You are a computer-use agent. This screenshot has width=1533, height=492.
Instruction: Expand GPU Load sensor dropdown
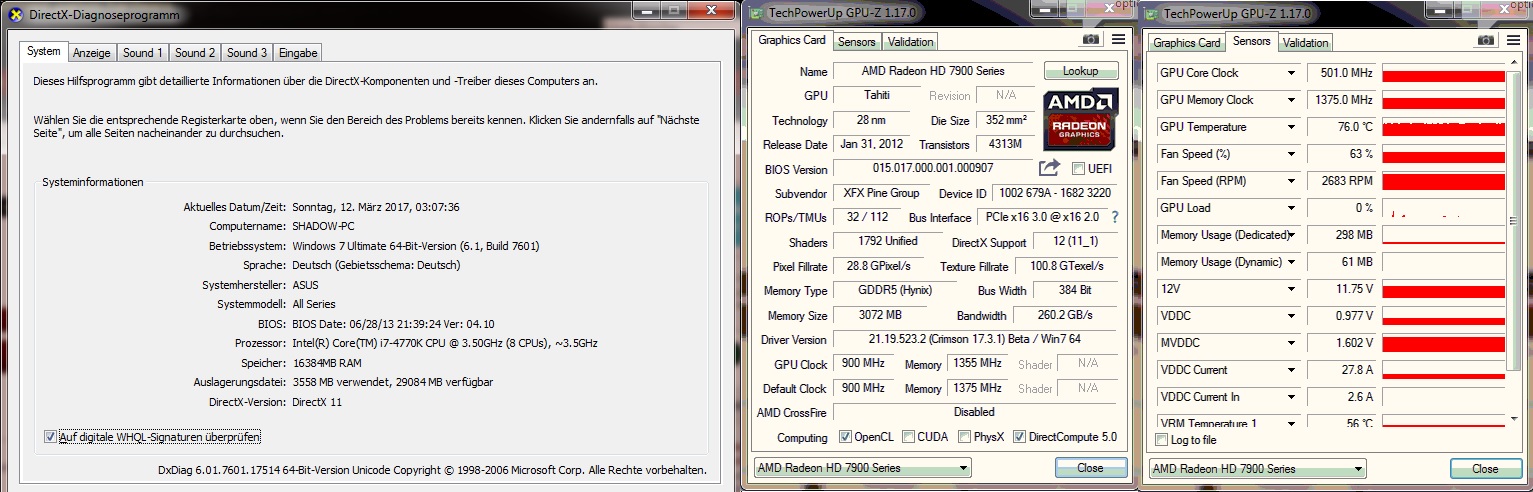tap(1291, 208)
